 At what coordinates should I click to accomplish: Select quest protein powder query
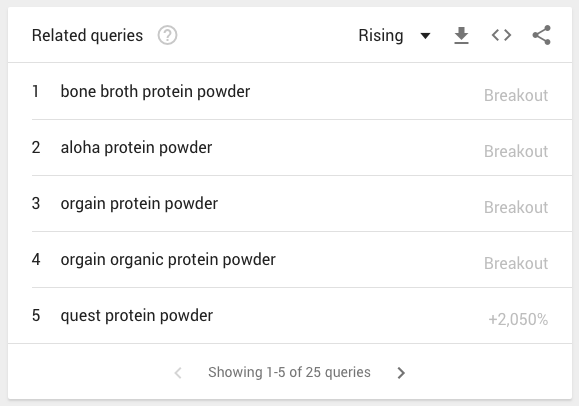pyautogui.click(x=137, y=315)
